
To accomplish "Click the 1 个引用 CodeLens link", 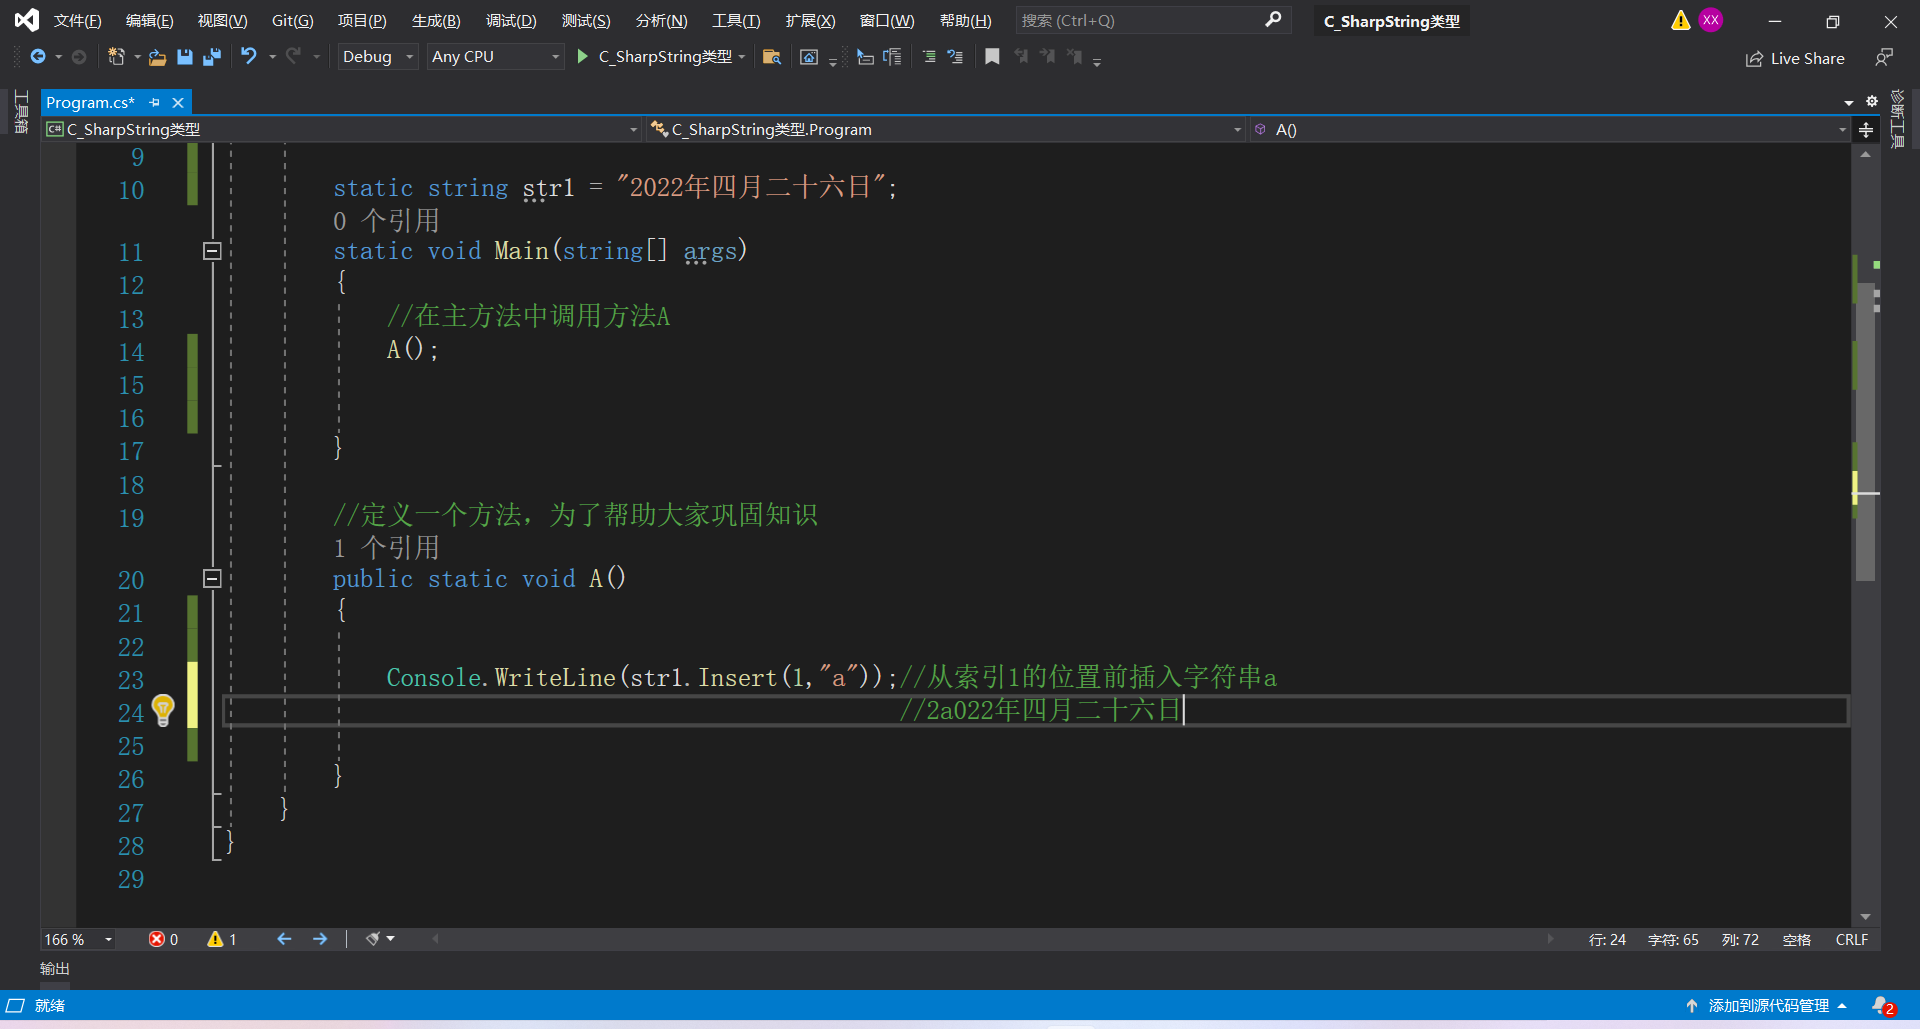I will tap(386, 547).
